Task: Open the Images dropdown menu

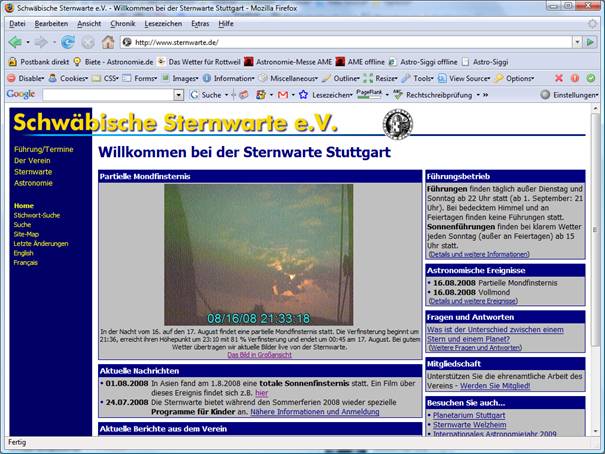Action: [x=180, y=78]
